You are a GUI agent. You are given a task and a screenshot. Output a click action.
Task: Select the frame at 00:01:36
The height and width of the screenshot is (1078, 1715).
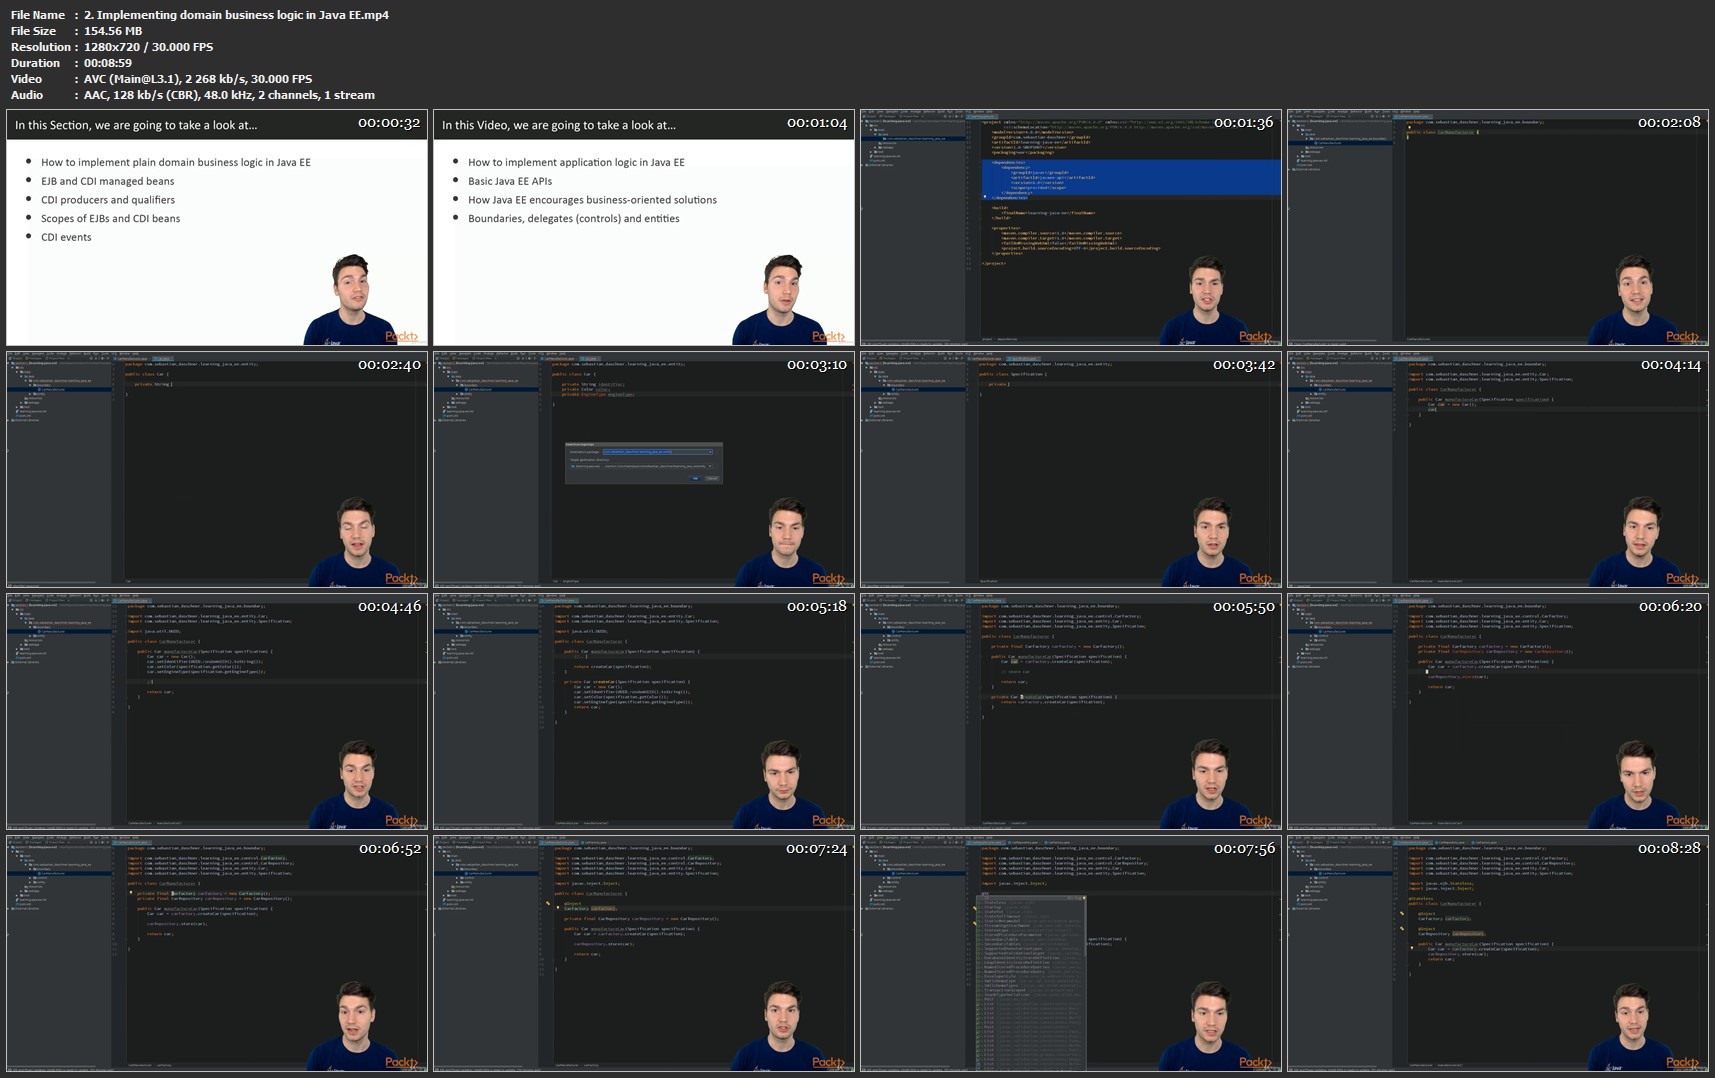click(x=1071, y=228)
